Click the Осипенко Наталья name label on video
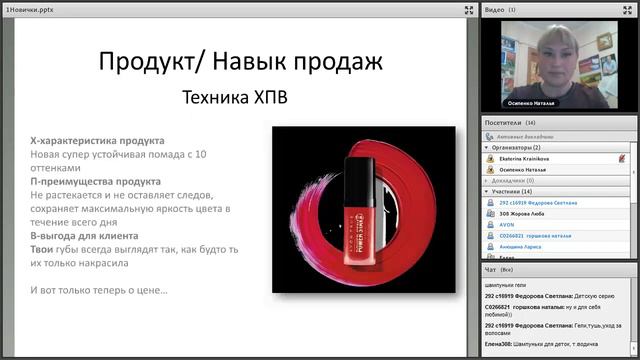Viewport: 640px width, 360px height. coord(531,103)
